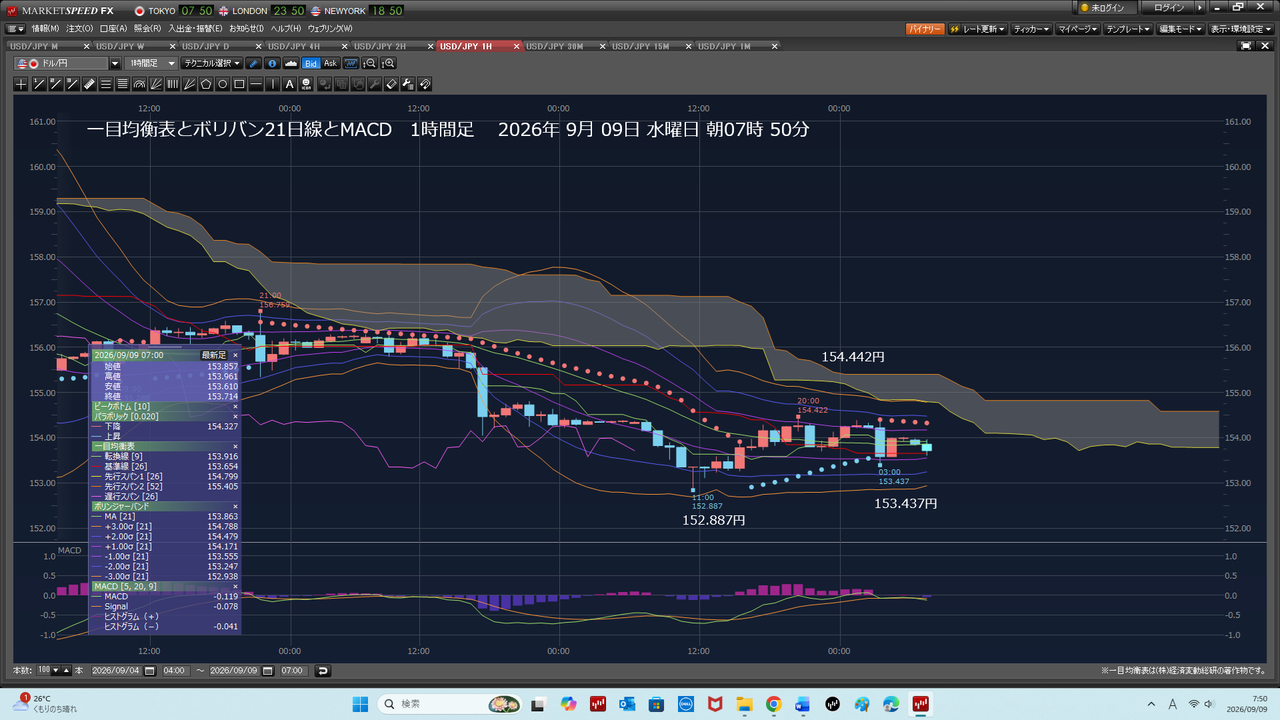
Task: Open the 1時間足 timeframe dropdown
Action: tap(171, 63)
